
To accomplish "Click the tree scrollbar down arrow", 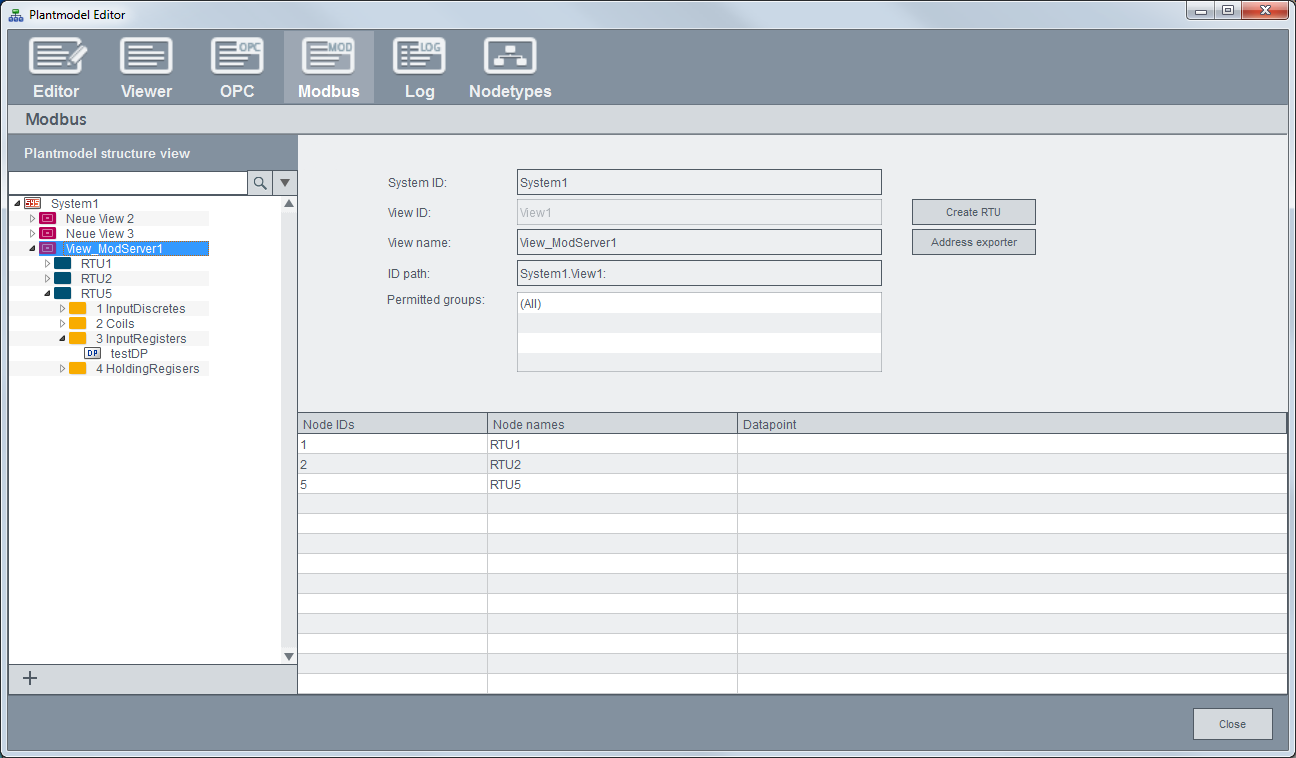I will [x=289, y=657].
